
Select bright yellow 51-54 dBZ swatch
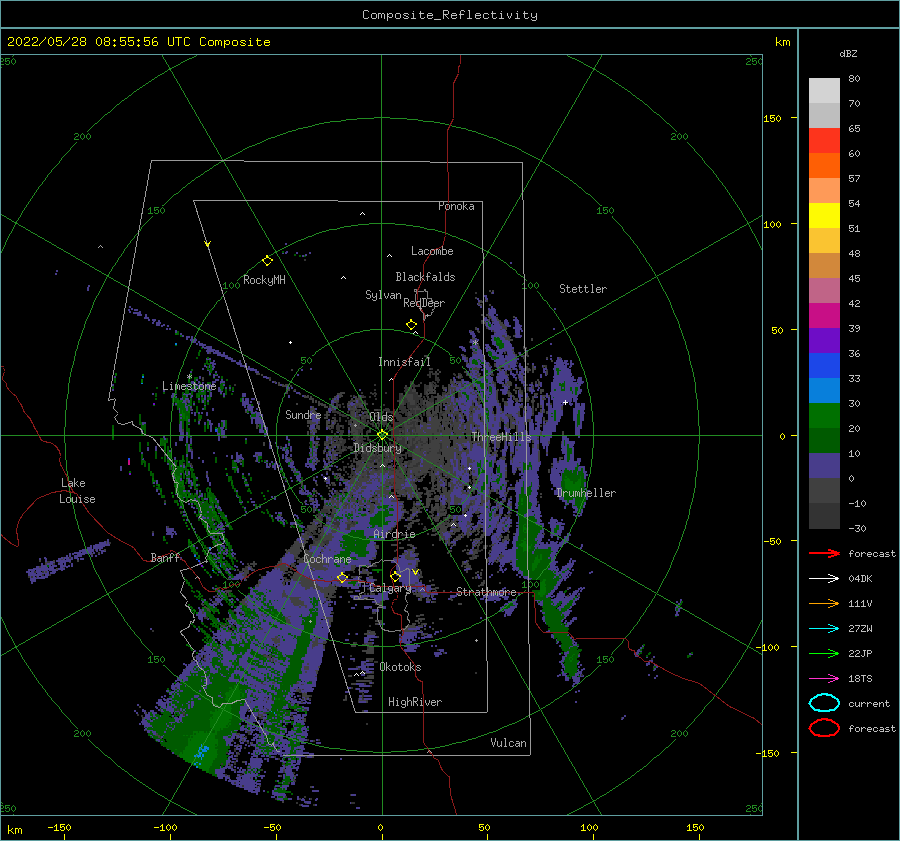[x=824, y=215]
